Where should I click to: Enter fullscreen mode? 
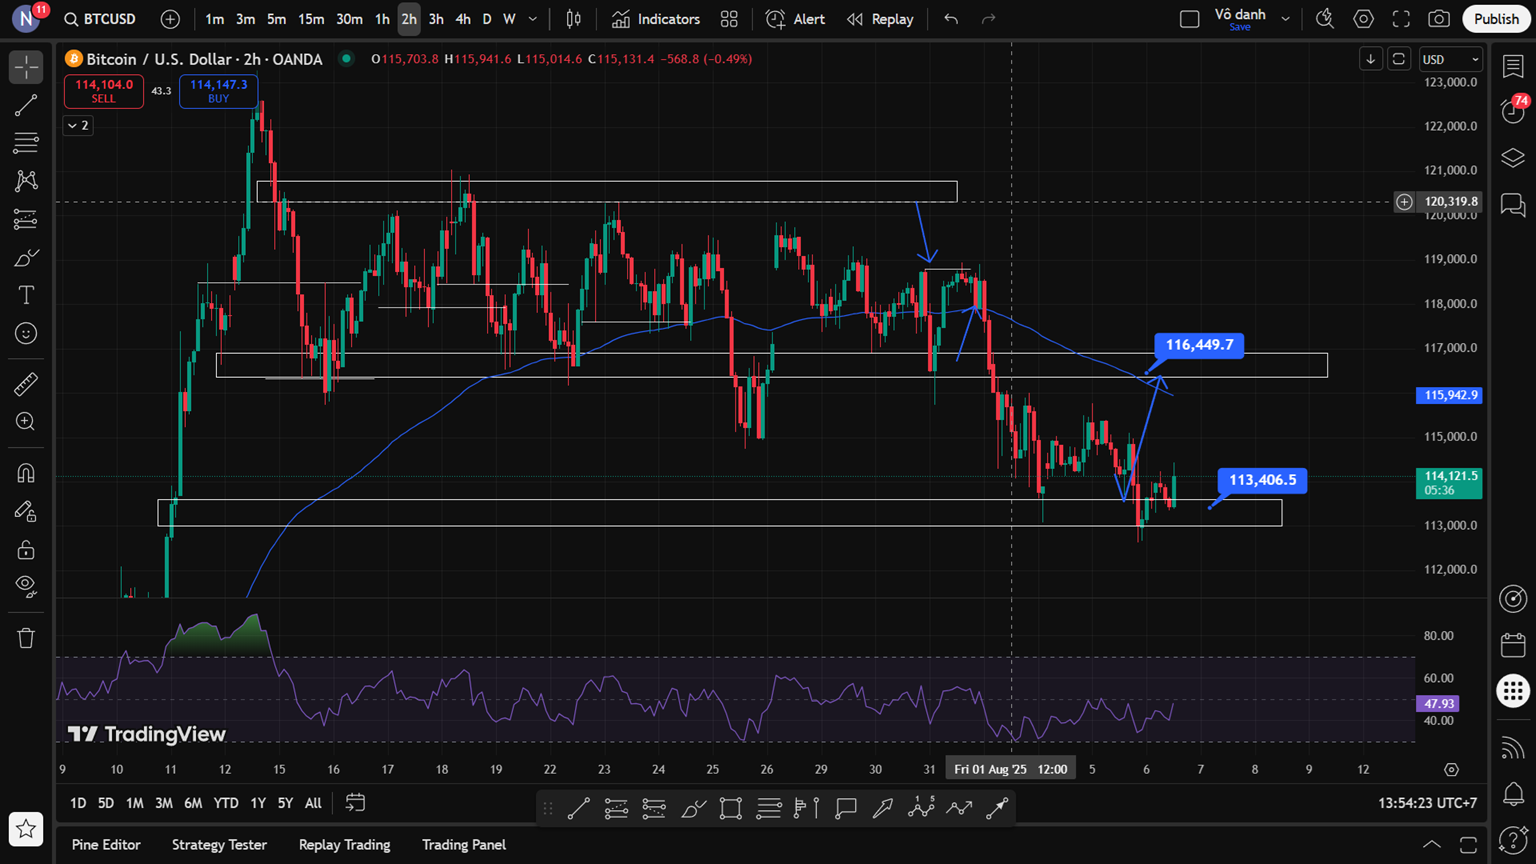1401,19
